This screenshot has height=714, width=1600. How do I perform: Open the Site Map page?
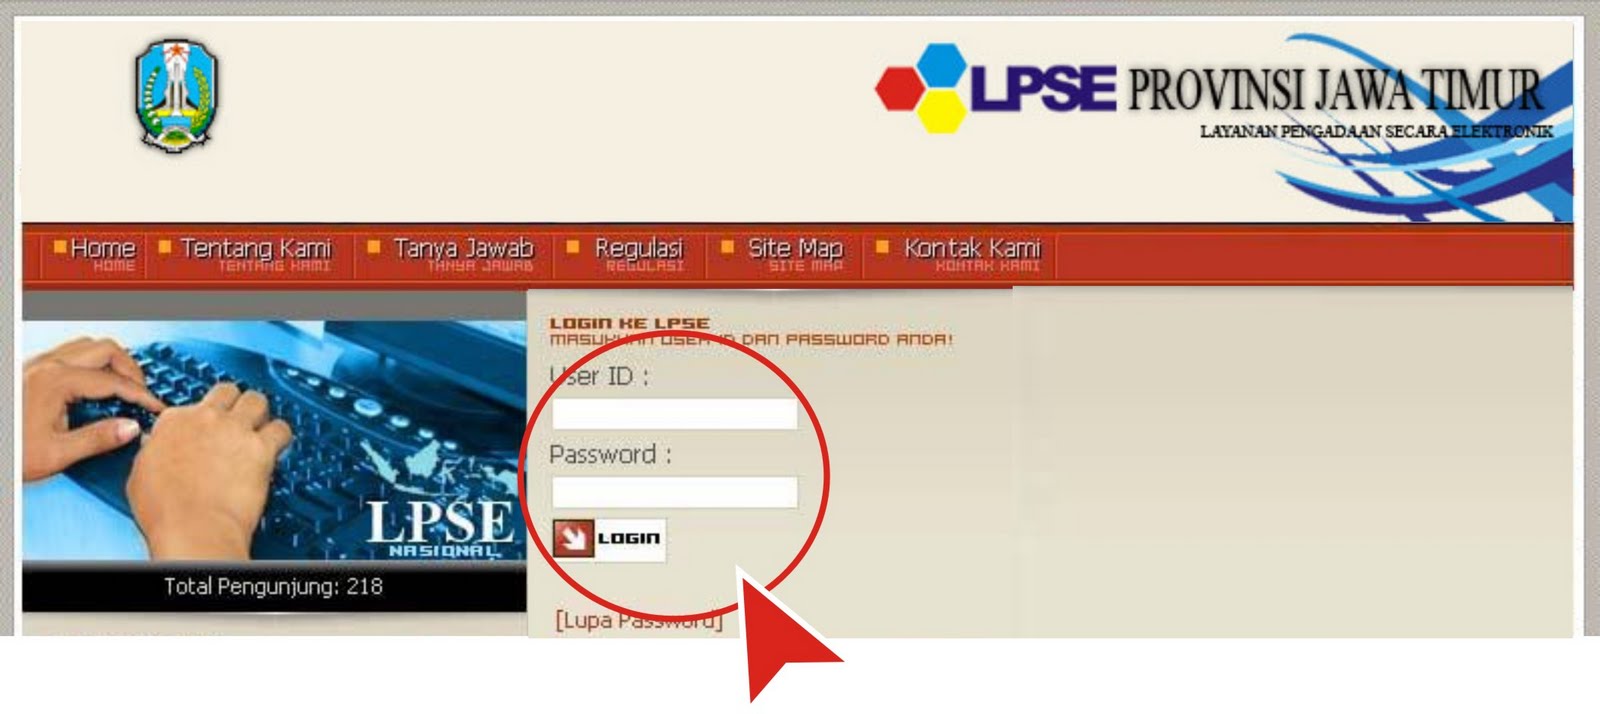tap(795, 248)
